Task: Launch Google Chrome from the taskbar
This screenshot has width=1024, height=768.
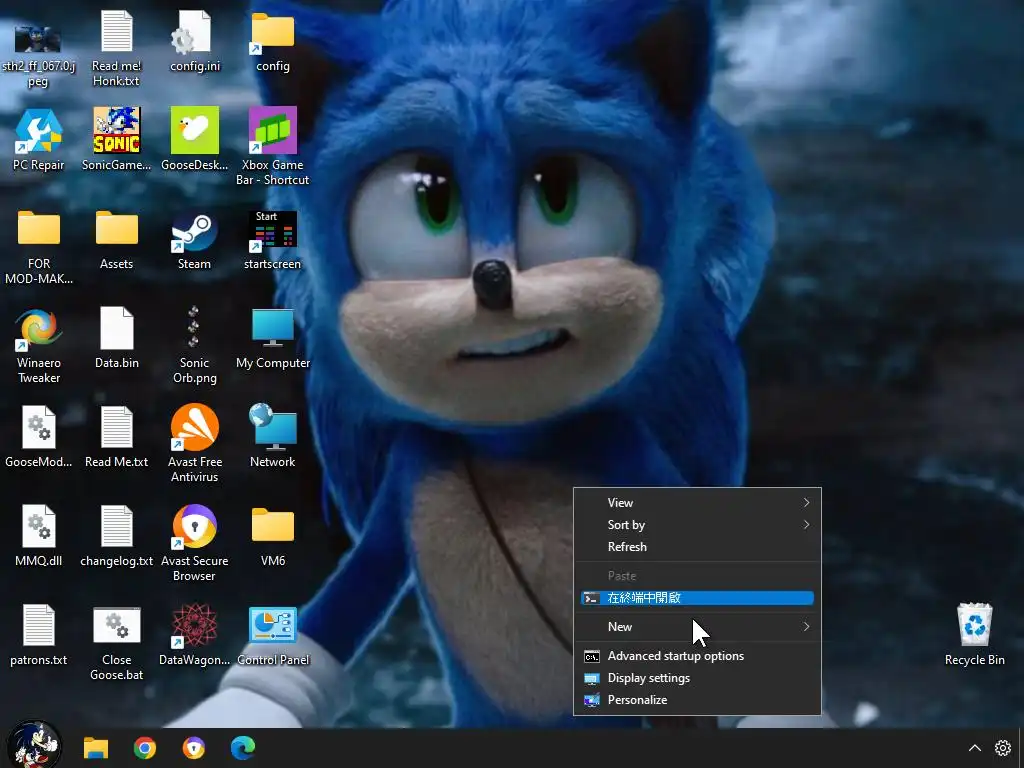Action: pos(145,748)
